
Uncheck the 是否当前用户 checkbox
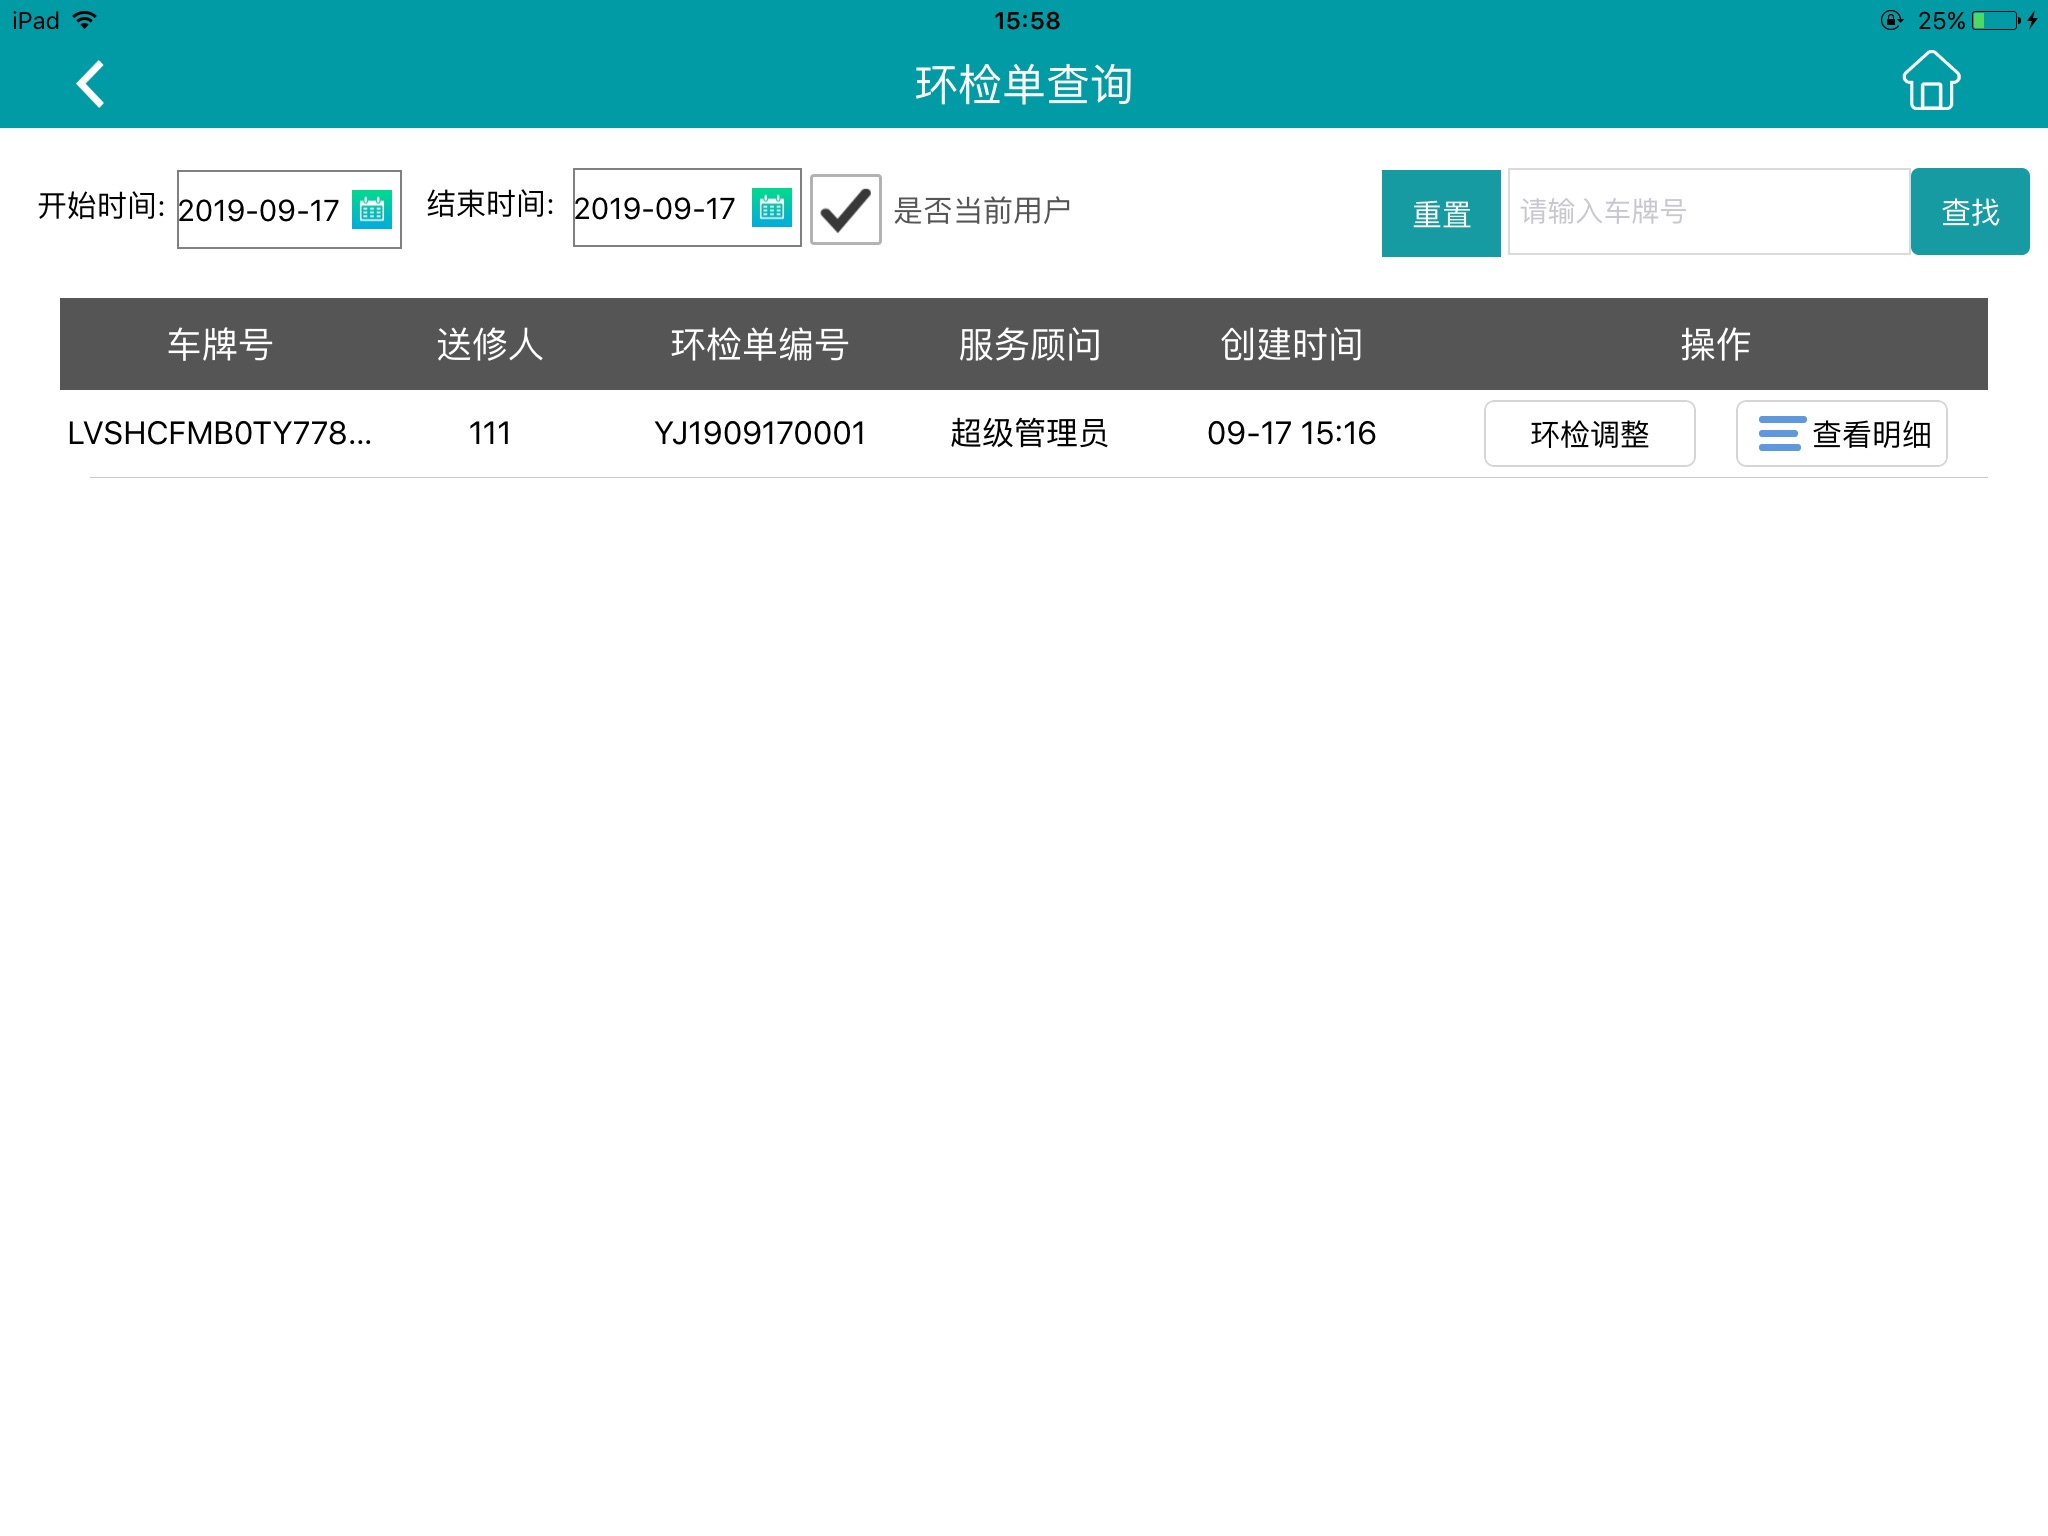[845, 209]
